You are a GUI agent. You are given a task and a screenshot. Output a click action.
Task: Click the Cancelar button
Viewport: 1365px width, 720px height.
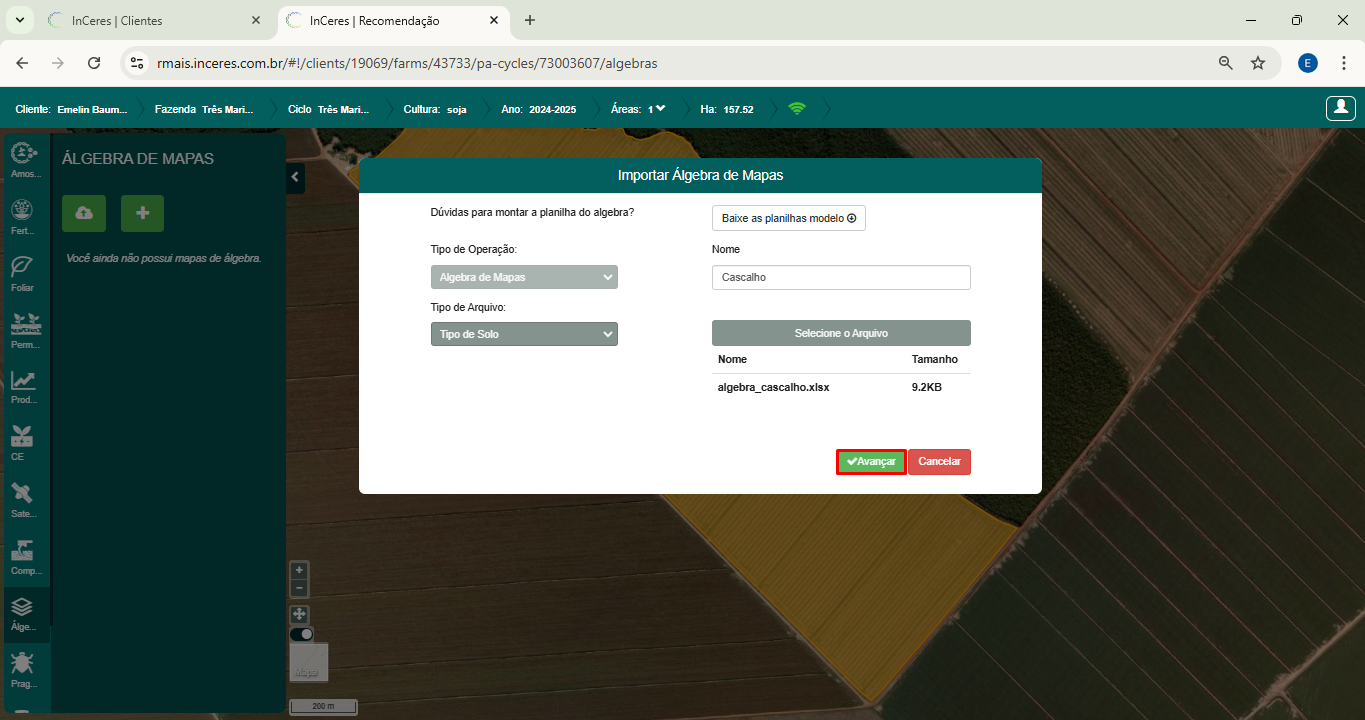939,462
